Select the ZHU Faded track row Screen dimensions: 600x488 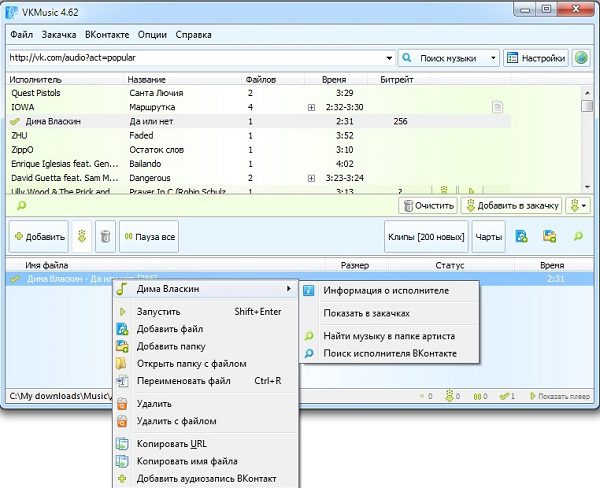(x=258, y=135)
